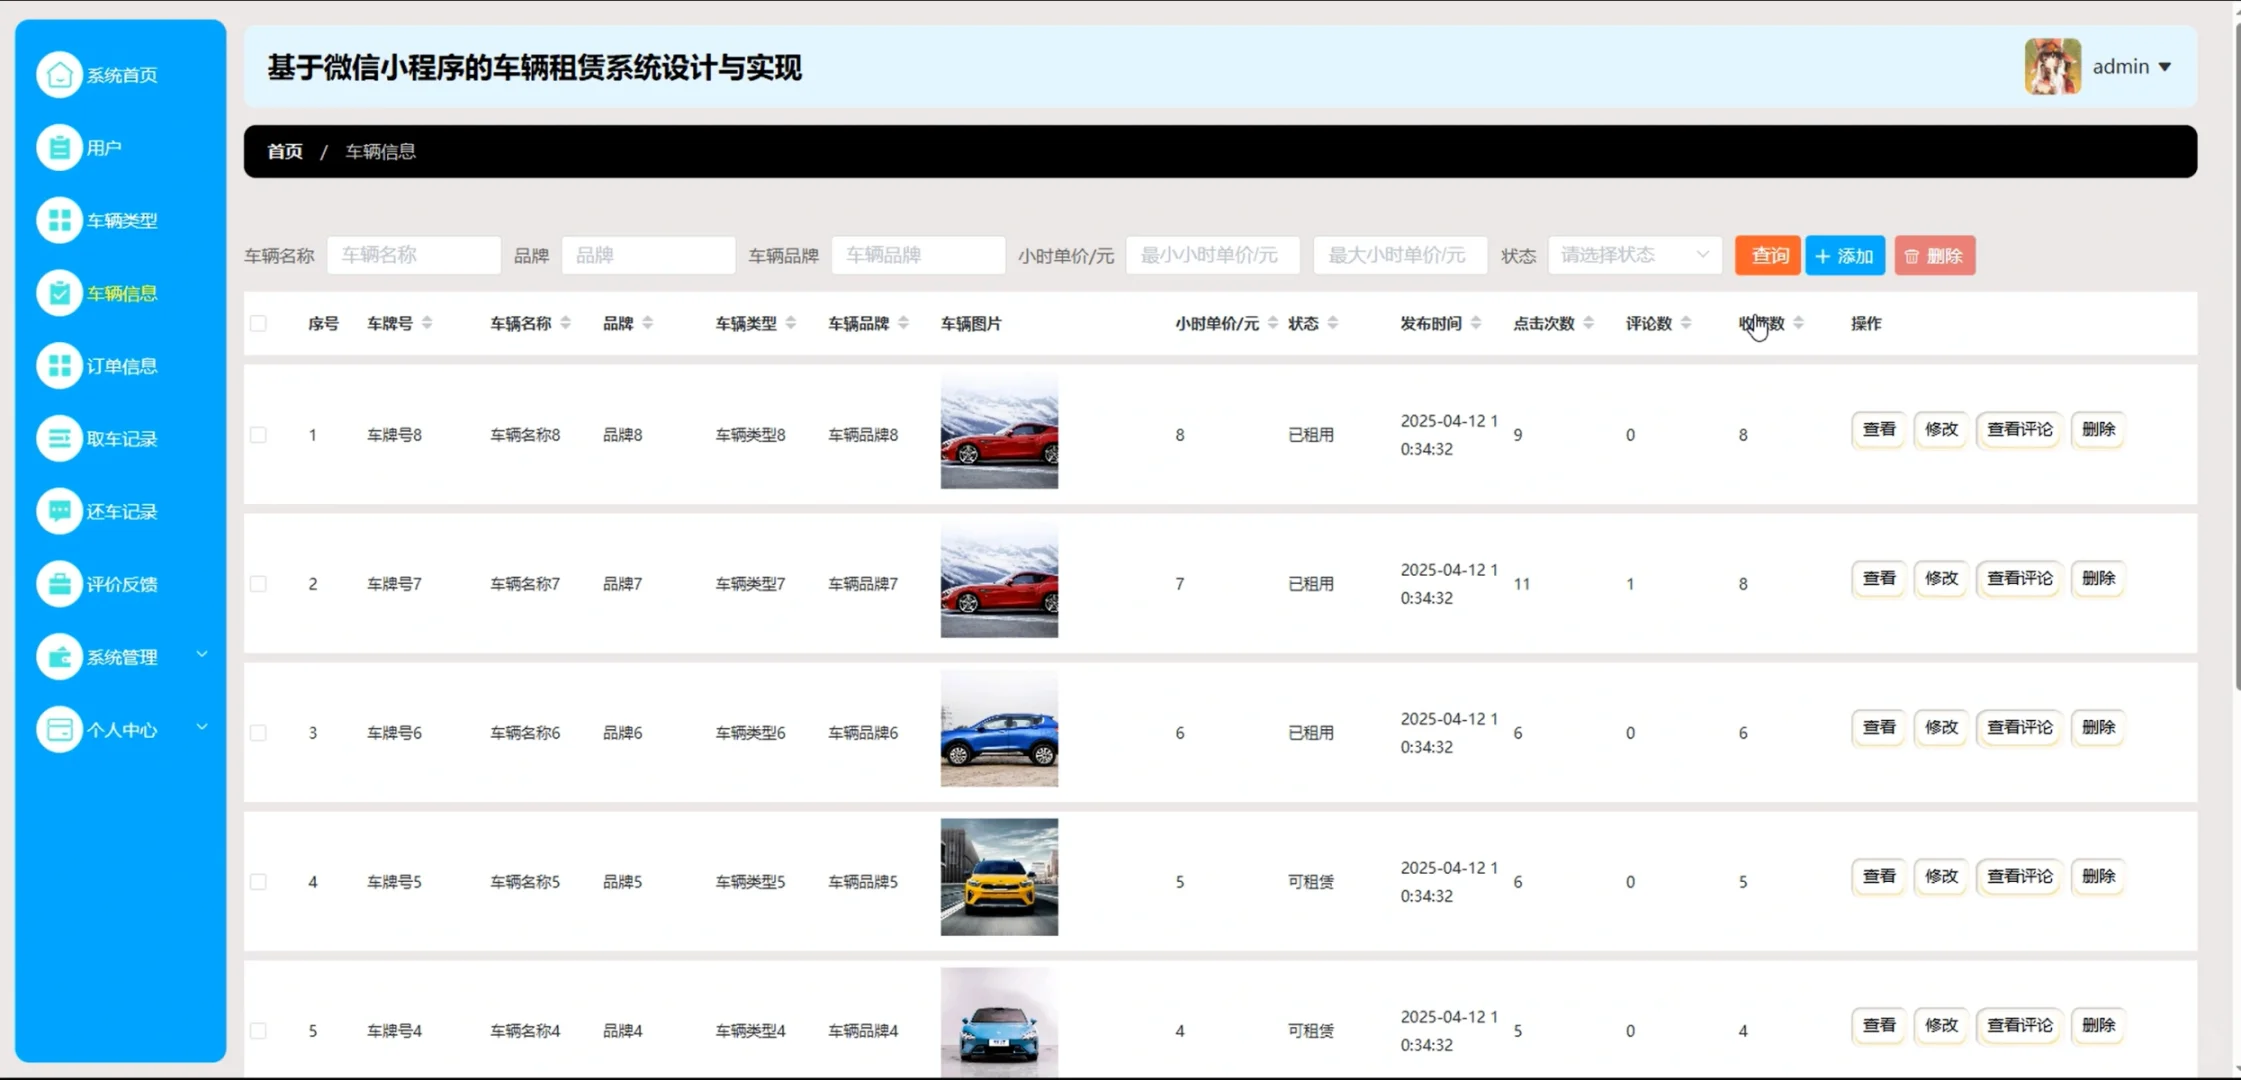Expand the 系统管理 sidebar menu
Viewport: 2241px width, 1080px height.
coord(121,657)
